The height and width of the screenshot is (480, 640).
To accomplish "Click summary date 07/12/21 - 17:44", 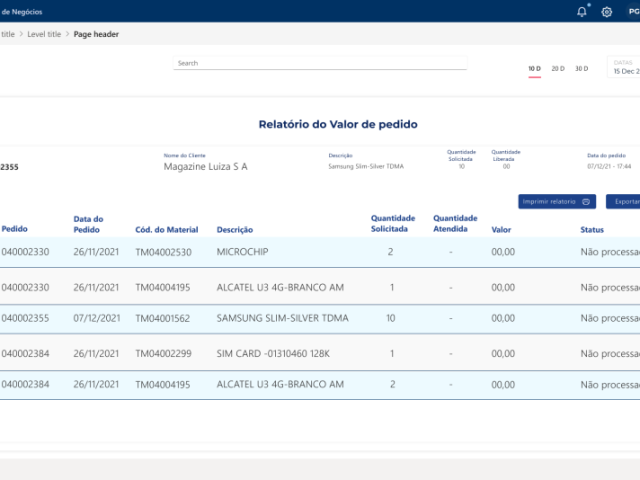I will coord(609,166).
